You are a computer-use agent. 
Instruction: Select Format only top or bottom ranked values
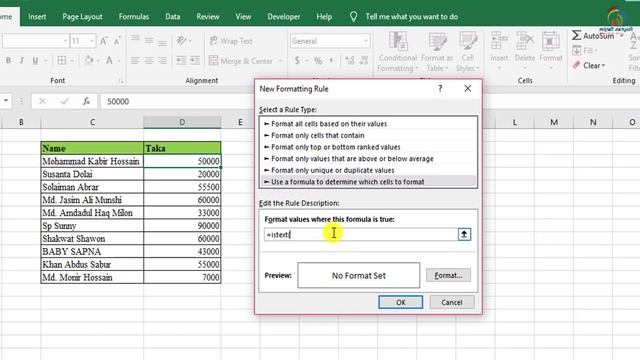click(368, 147)
